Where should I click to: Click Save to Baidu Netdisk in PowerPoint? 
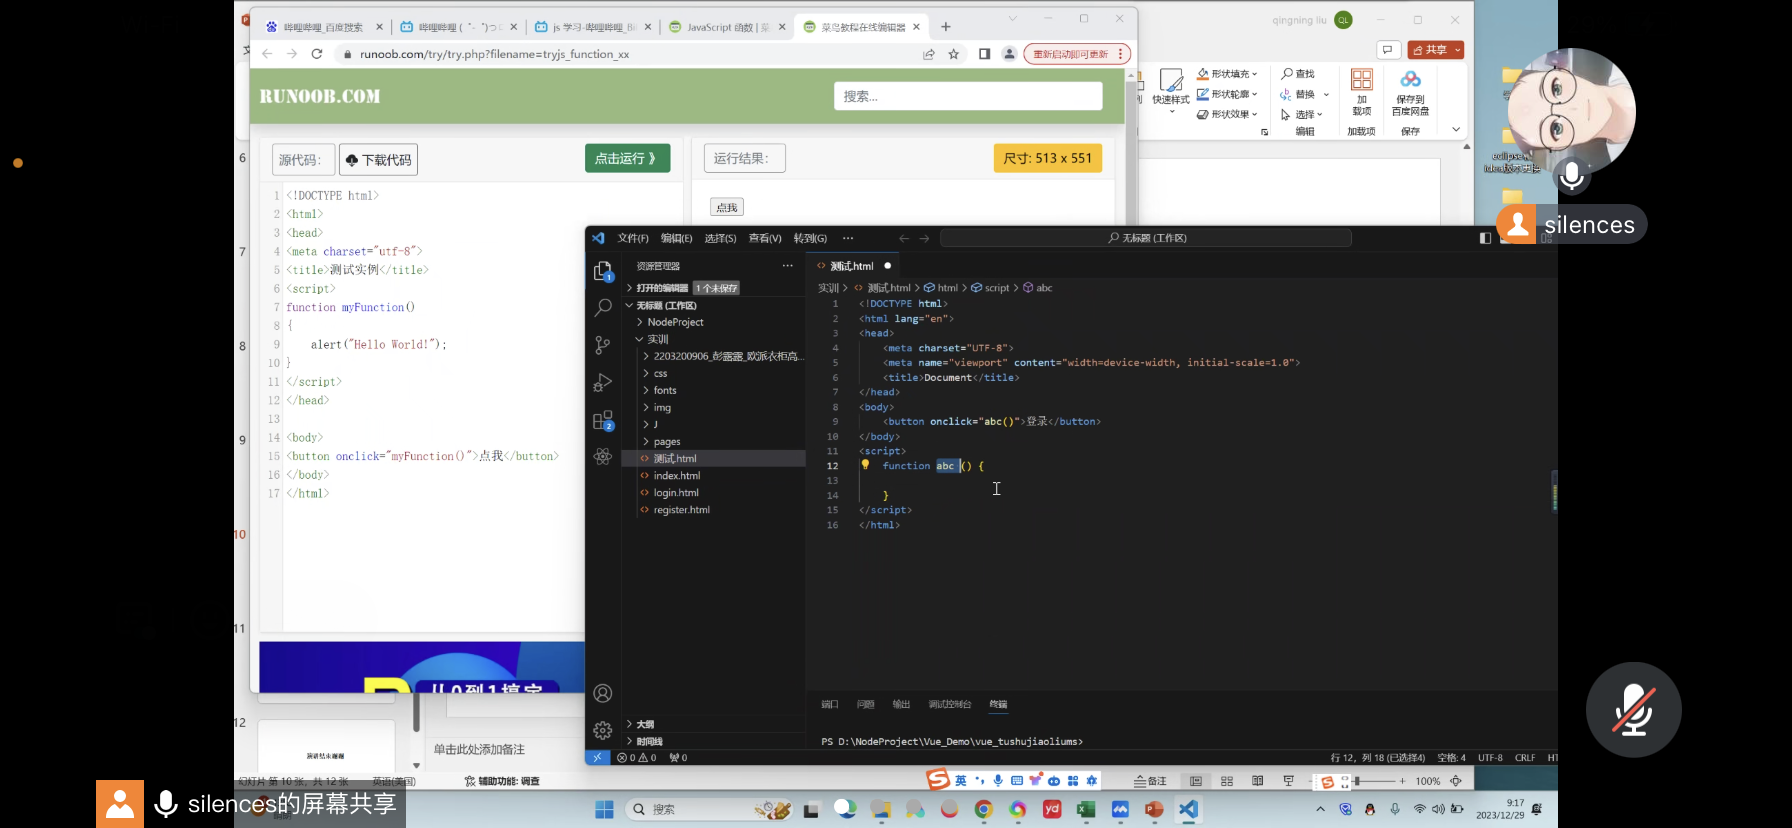1410,92
